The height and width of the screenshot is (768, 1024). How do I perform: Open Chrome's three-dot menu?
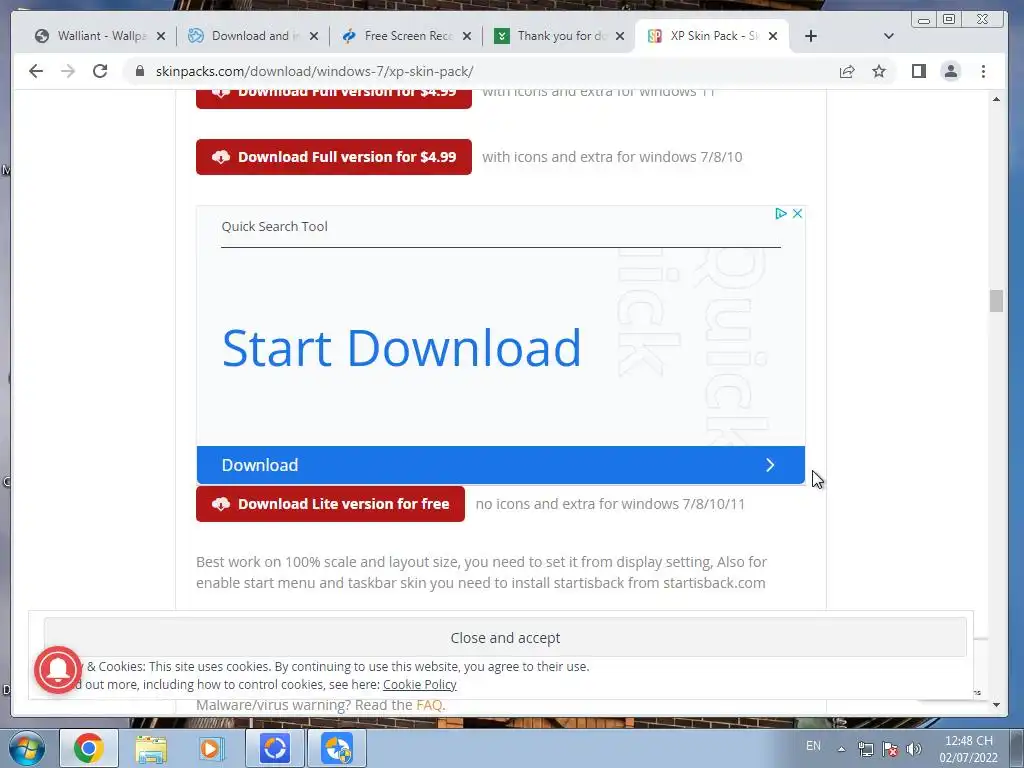983,71
